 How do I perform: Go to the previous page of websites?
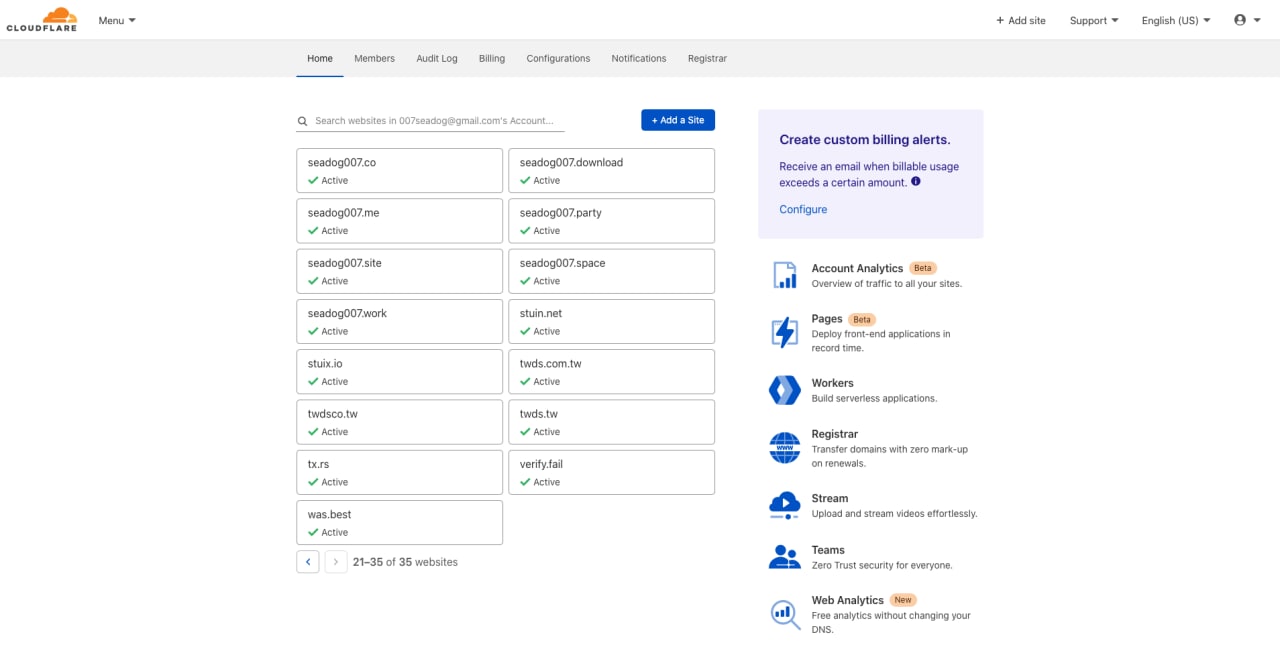[x=308, y=562]
